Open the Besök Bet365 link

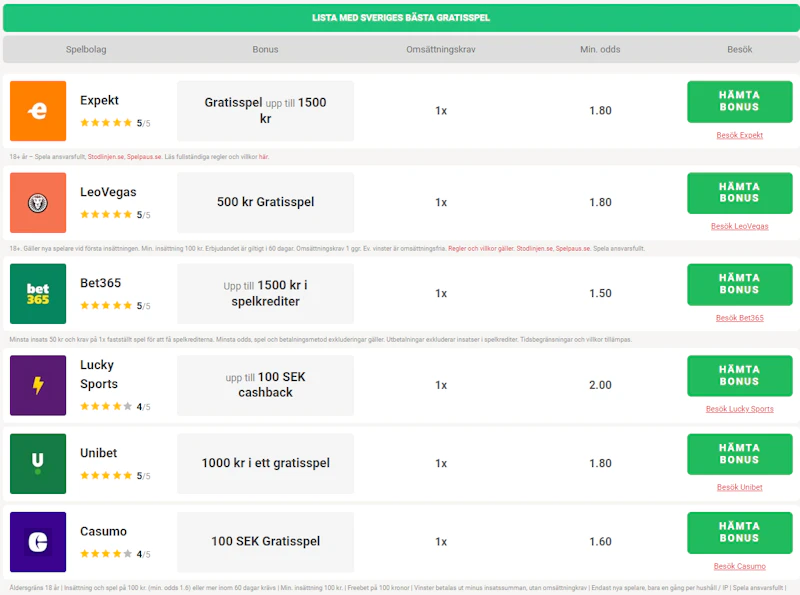pyautogui.click(x=739, y=318)
